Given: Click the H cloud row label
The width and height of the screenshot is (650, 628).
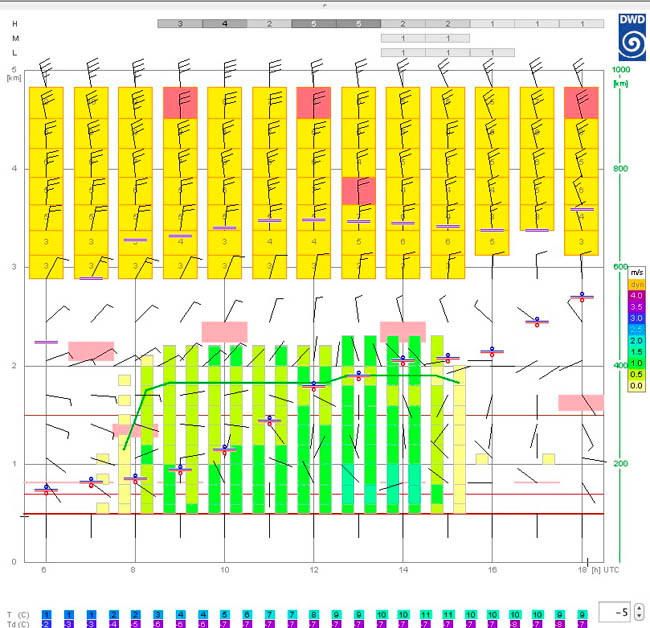Looking at the screenshot, I should [x=15, y=24].
